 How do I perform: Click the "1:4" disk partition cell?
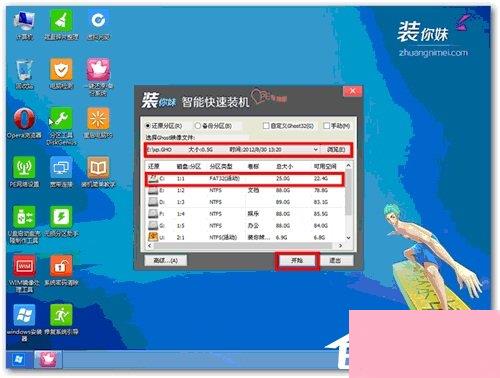pos(181,214)
